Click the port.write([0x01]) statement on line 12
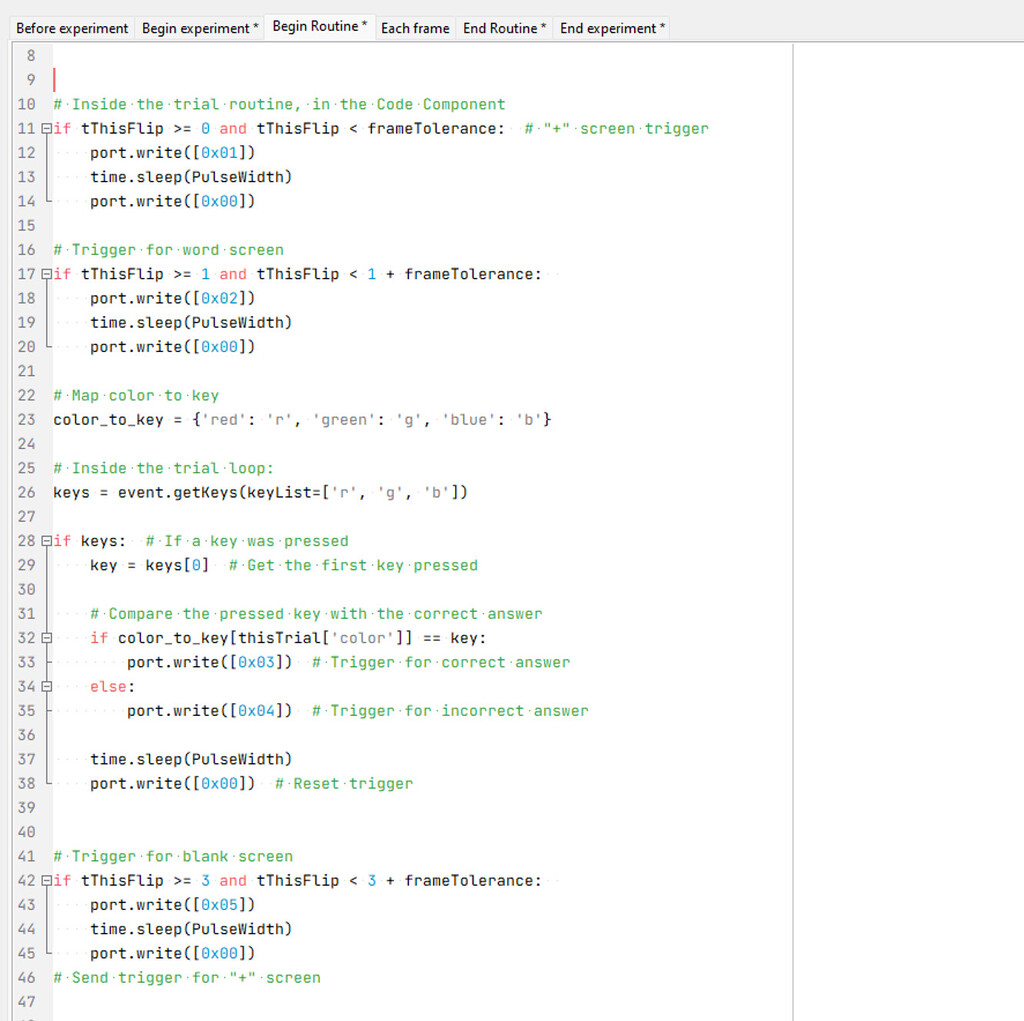 (x=170, y=152)
